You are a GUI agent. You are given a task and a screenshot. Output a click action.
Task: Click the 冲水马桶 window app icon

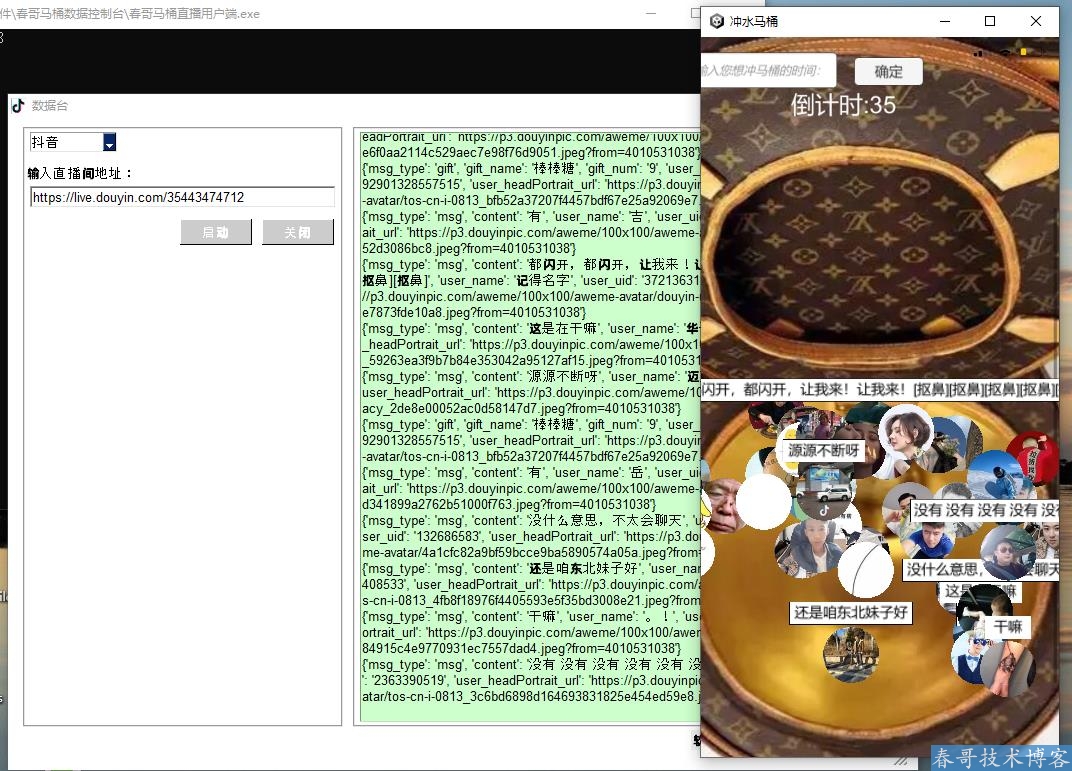pos(716,21)
